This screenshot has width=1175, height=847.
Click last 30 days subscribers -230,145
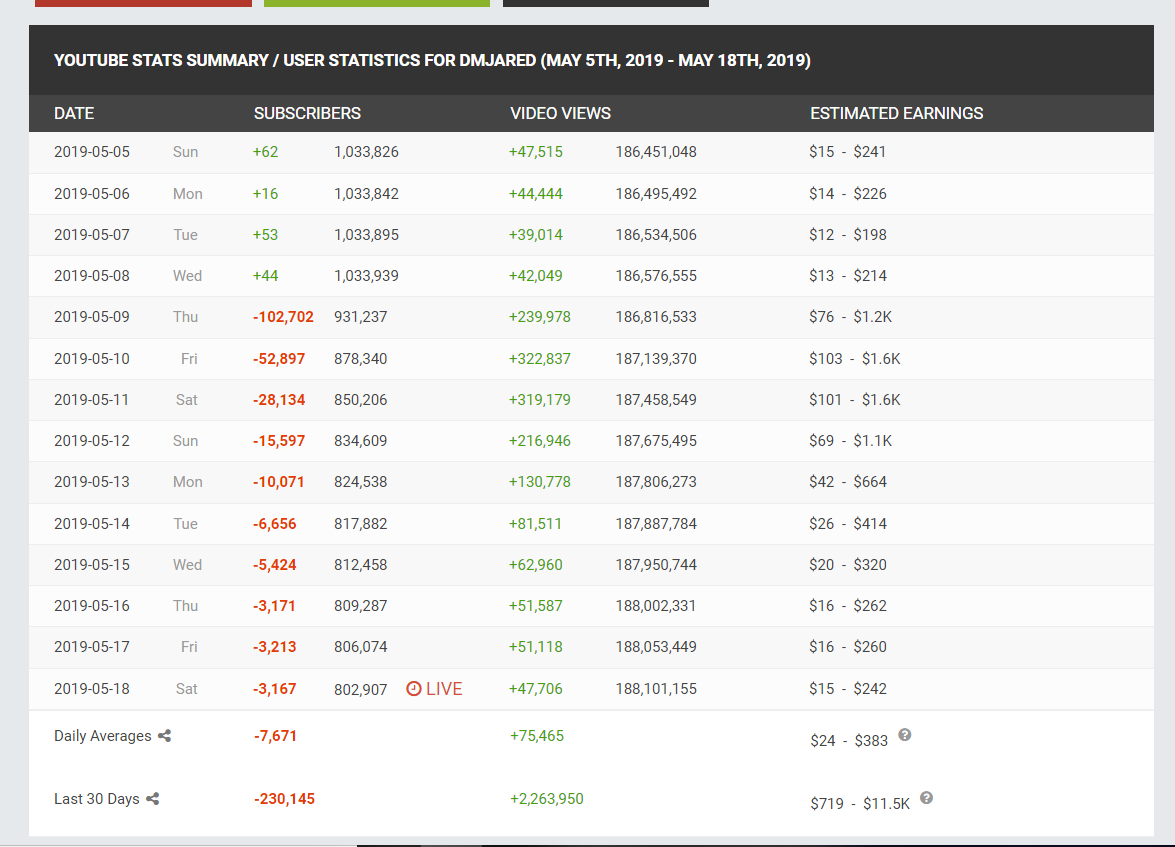point(284,799)
